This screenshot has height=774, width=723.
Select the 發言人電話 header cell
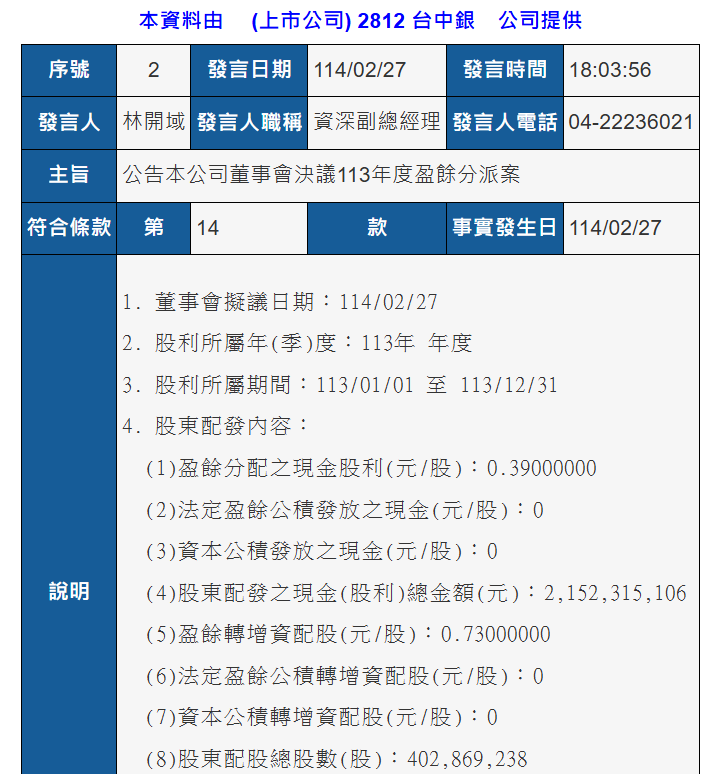pos(505,122)
